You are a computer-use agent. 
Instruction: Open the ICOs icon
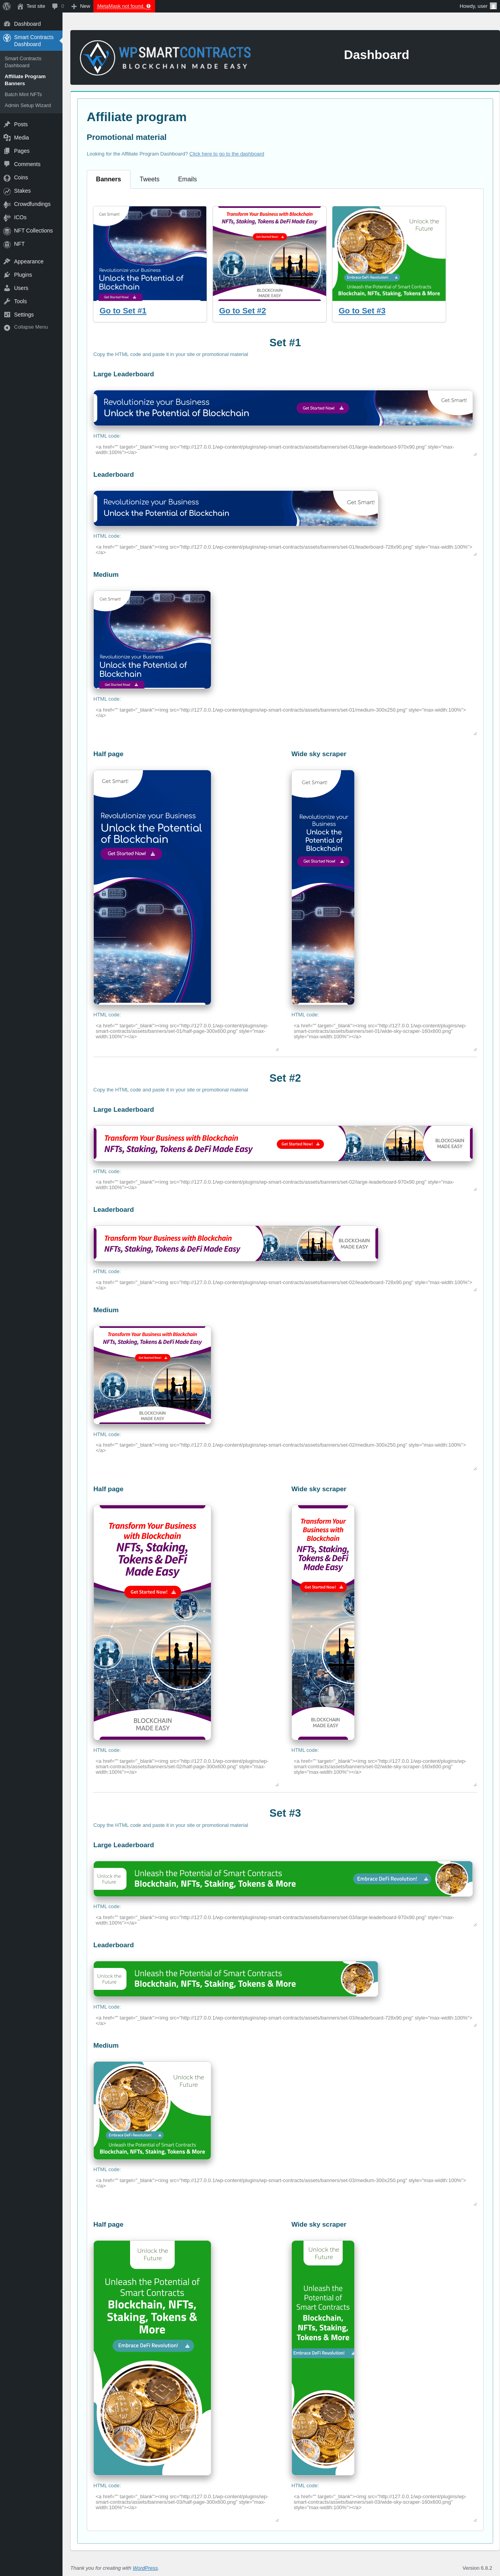click(x=7, y=217)
